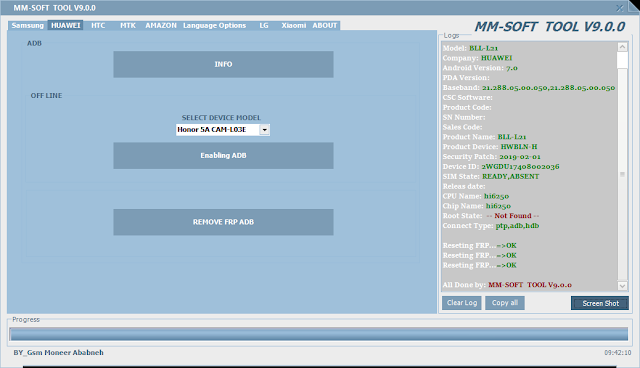Copy all log text
Viewport: 640px width, 368px height.
coord(504,303)
